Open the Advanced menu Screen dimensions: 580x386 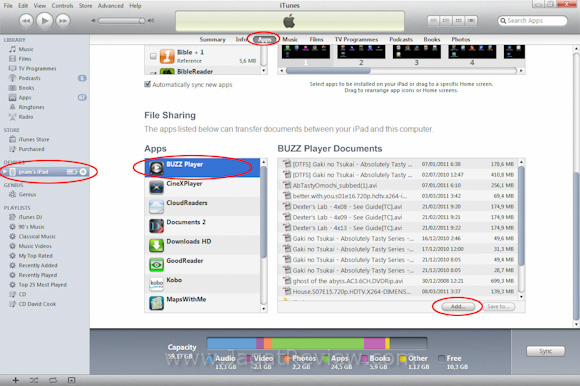click(111, 6)
